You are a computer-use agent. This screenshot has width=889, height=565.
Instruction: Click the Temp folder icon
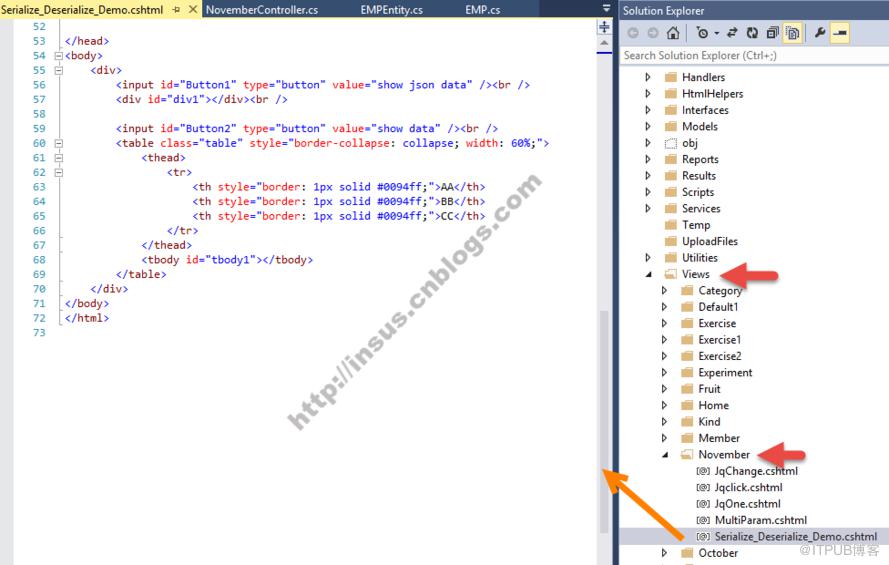671,225
